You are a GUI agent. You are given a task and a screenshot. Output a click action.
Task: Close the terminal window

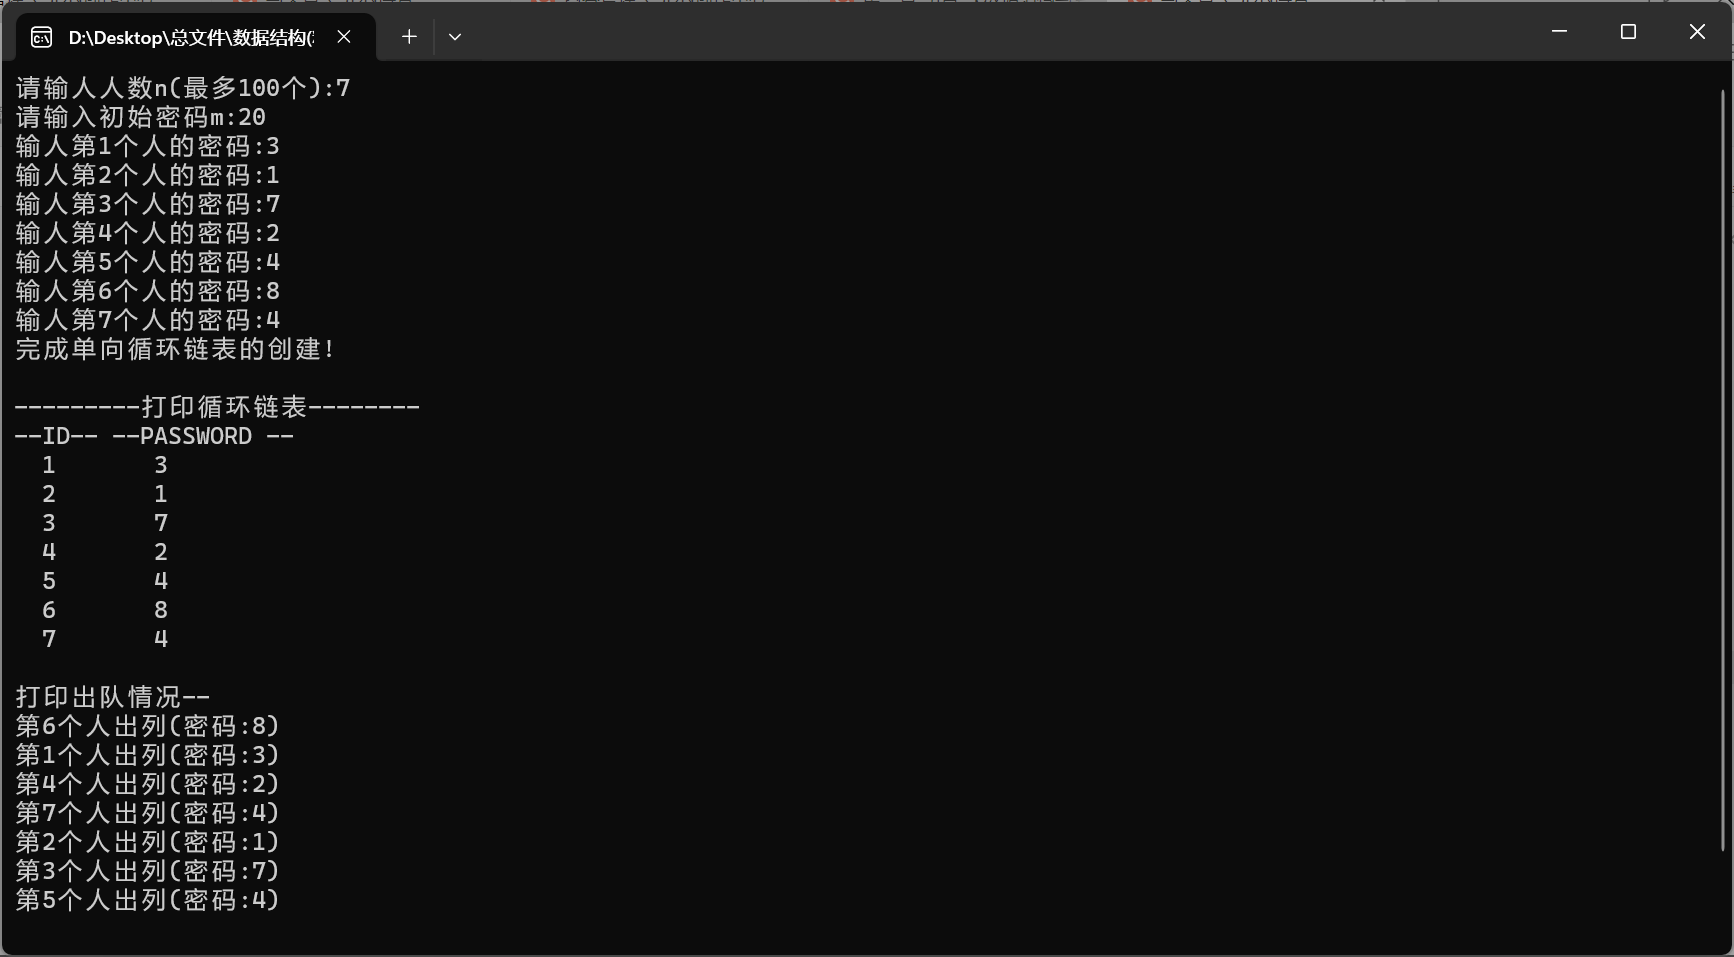[1697, 32]
